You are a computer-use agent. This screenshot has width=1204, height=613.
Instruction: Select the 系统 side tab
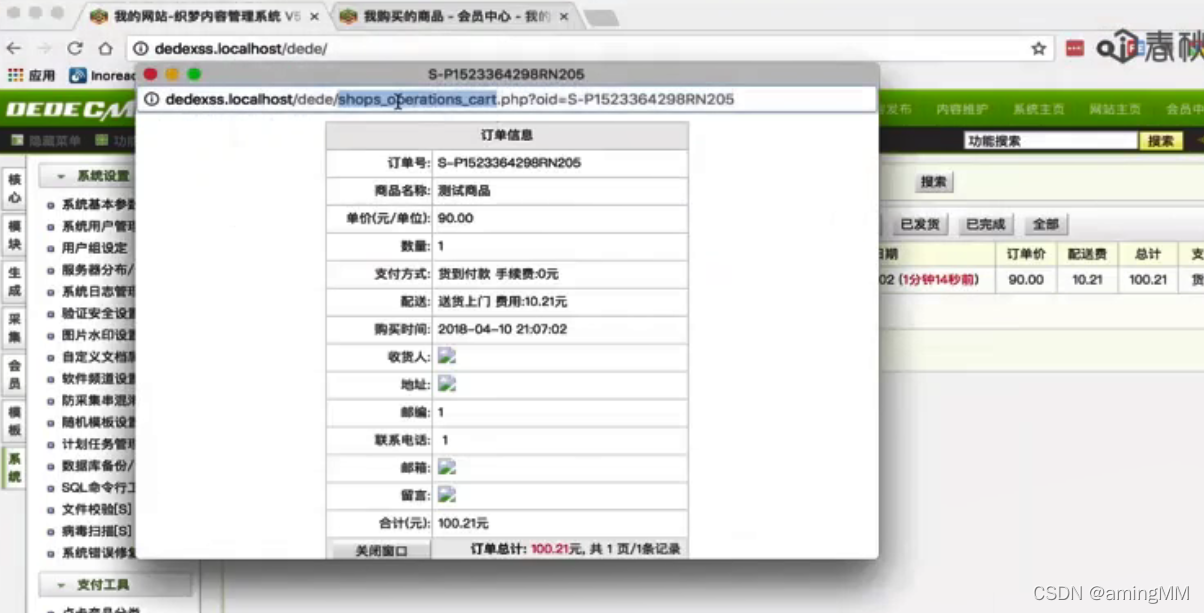point(14,468)
